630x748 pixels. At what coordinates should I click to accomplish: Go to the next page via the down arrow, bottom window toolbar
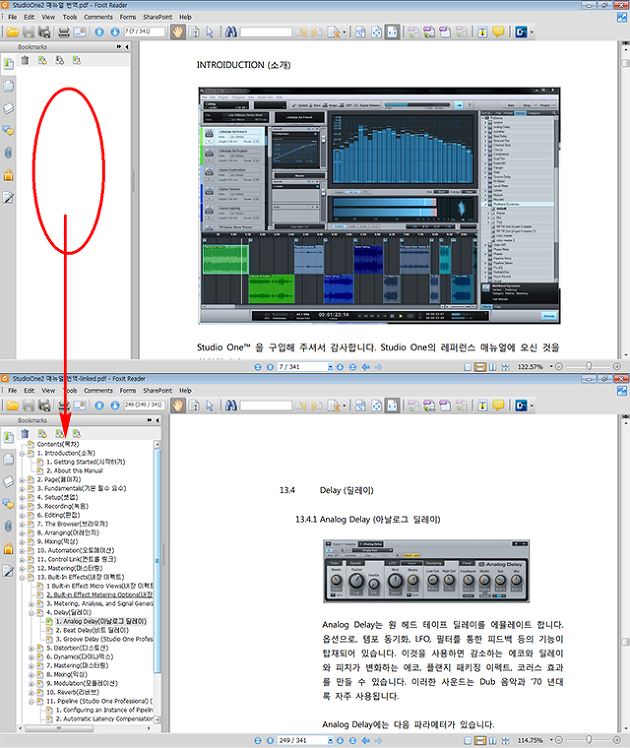tap(114, 405)
